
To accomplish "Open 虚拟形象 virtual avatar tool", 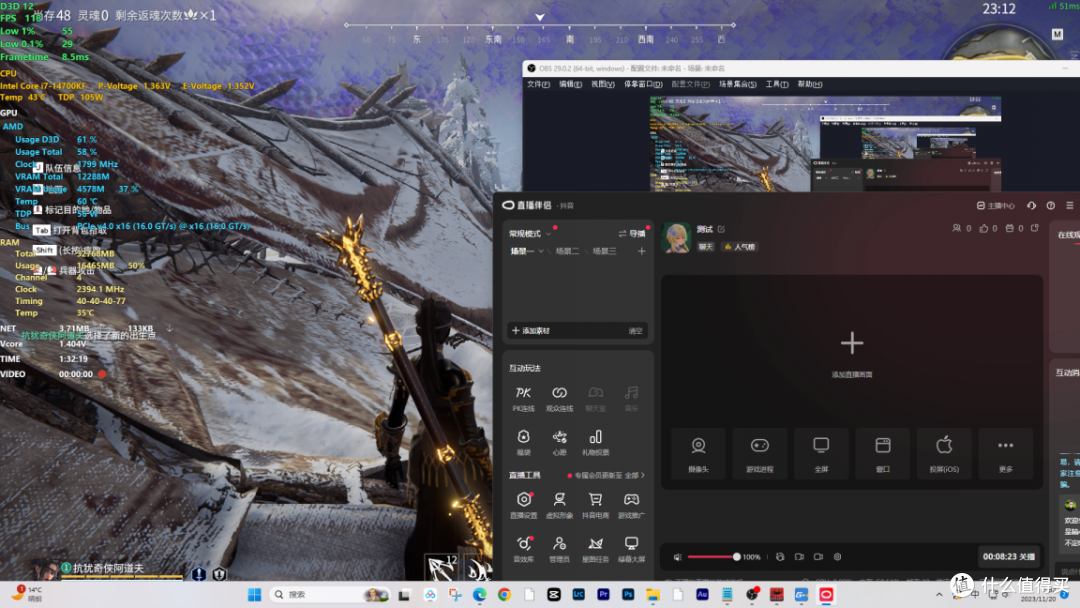I will (x=559, y=505).
